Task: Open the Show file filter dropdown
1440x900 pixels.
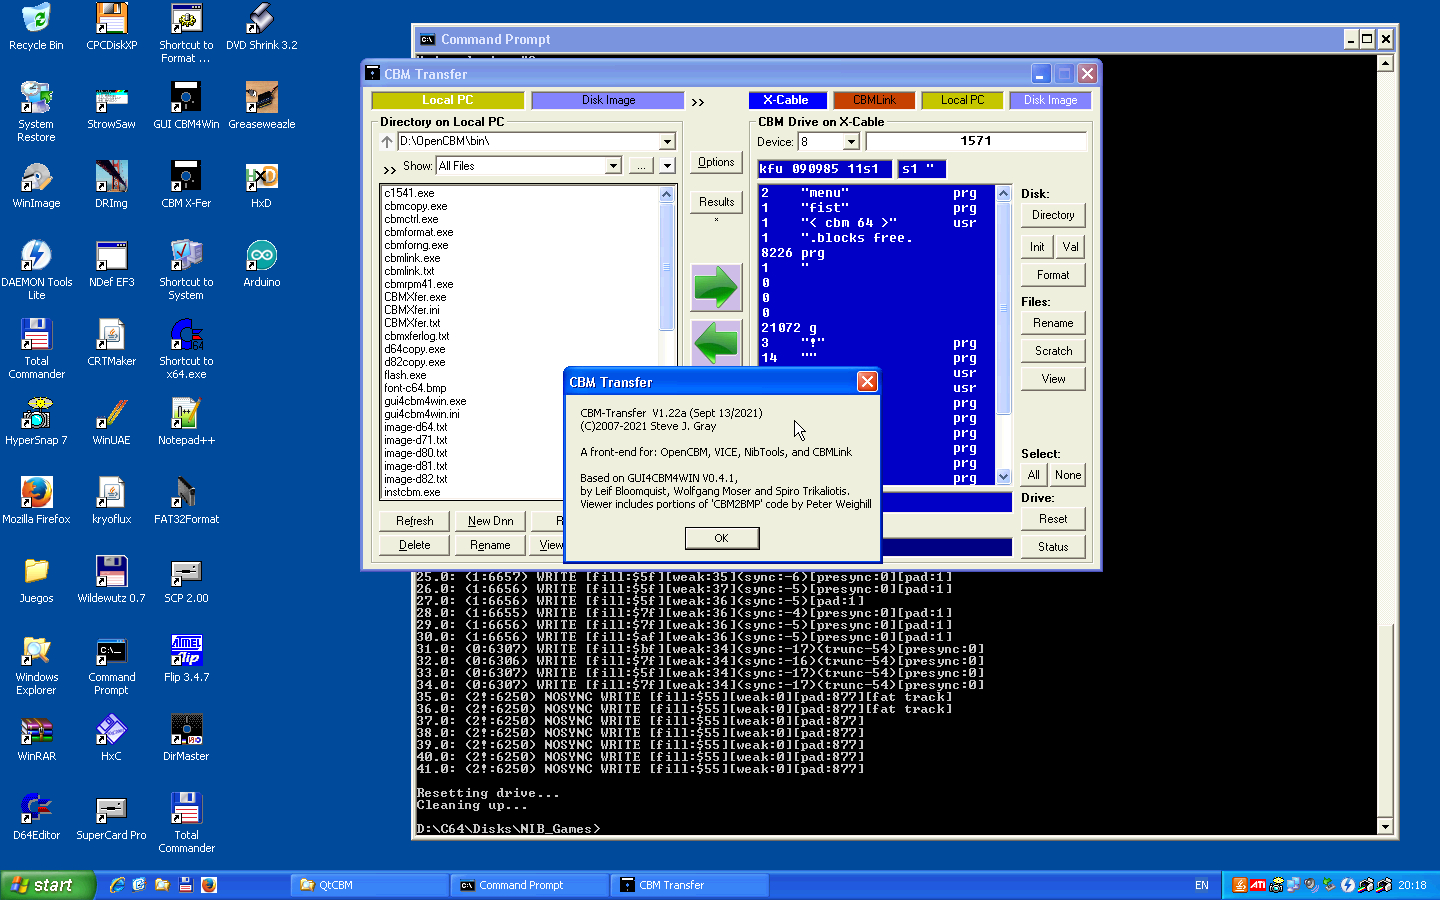Action: click(613, 166)
